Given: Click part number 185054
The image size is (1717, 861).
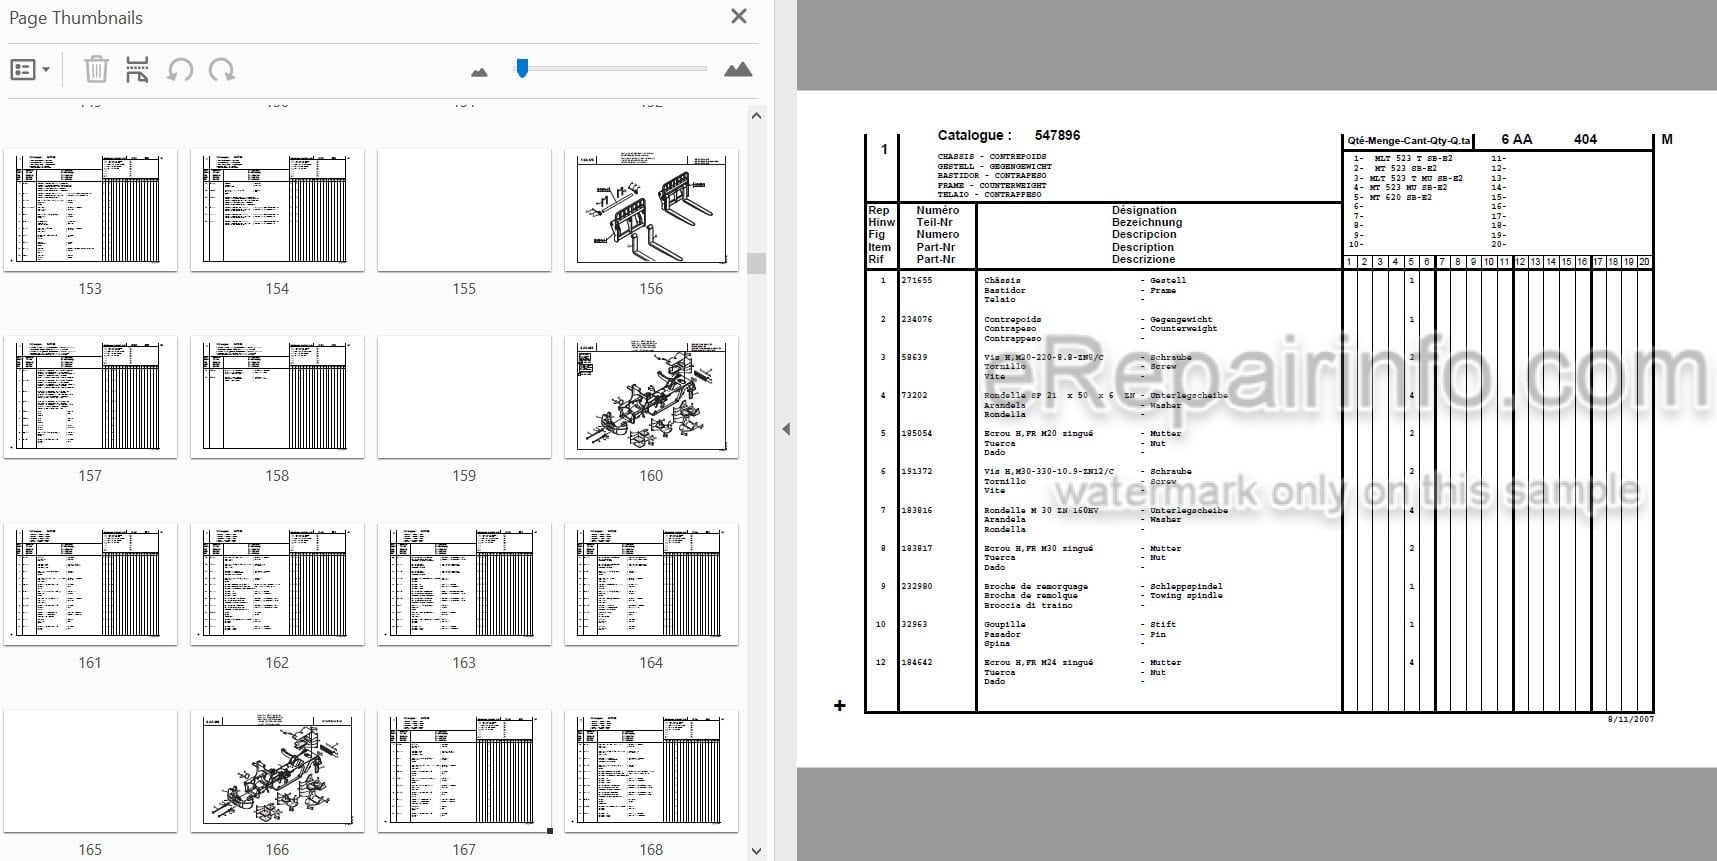Looking at the screenshot, I should (x=916, y=433).
